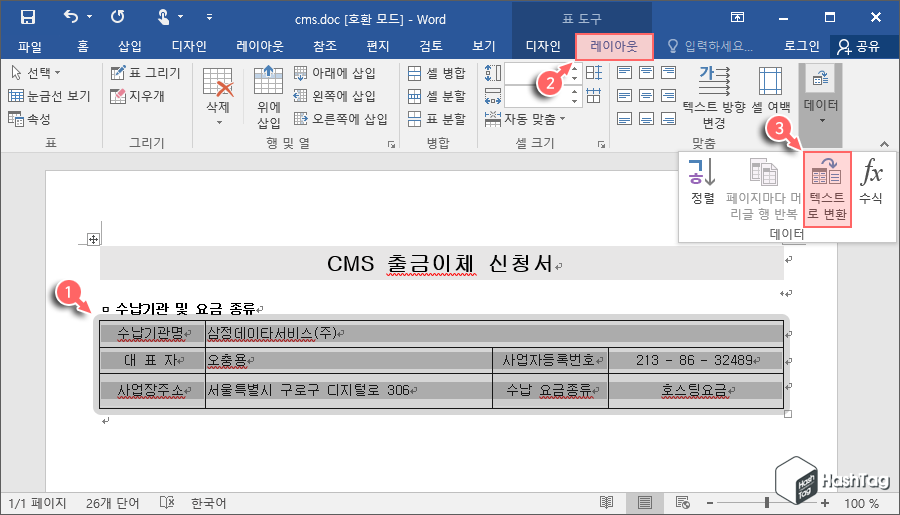Click 아래에 삽입 insert below
The image size is (900, 515).
click(x=335, y=73)
